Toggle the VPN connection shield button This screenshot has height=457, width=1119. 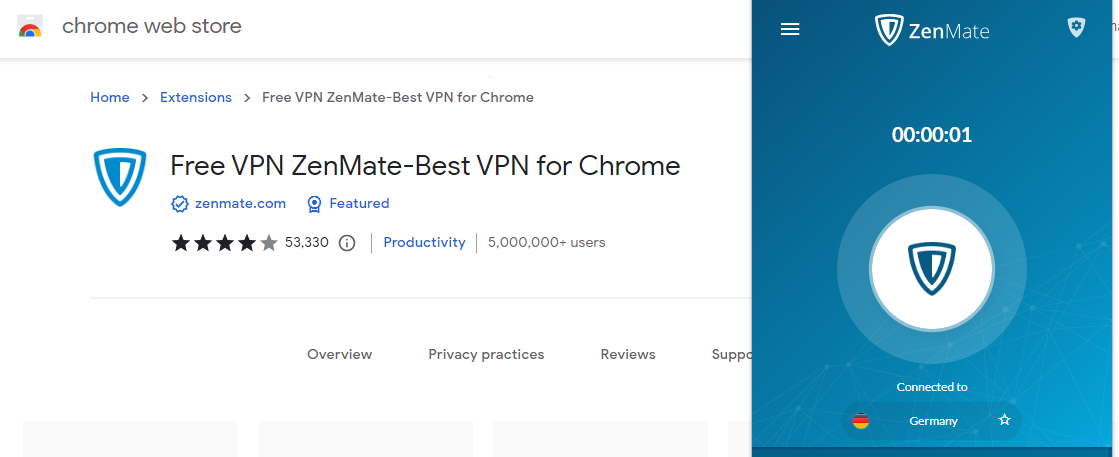(931, 268)
